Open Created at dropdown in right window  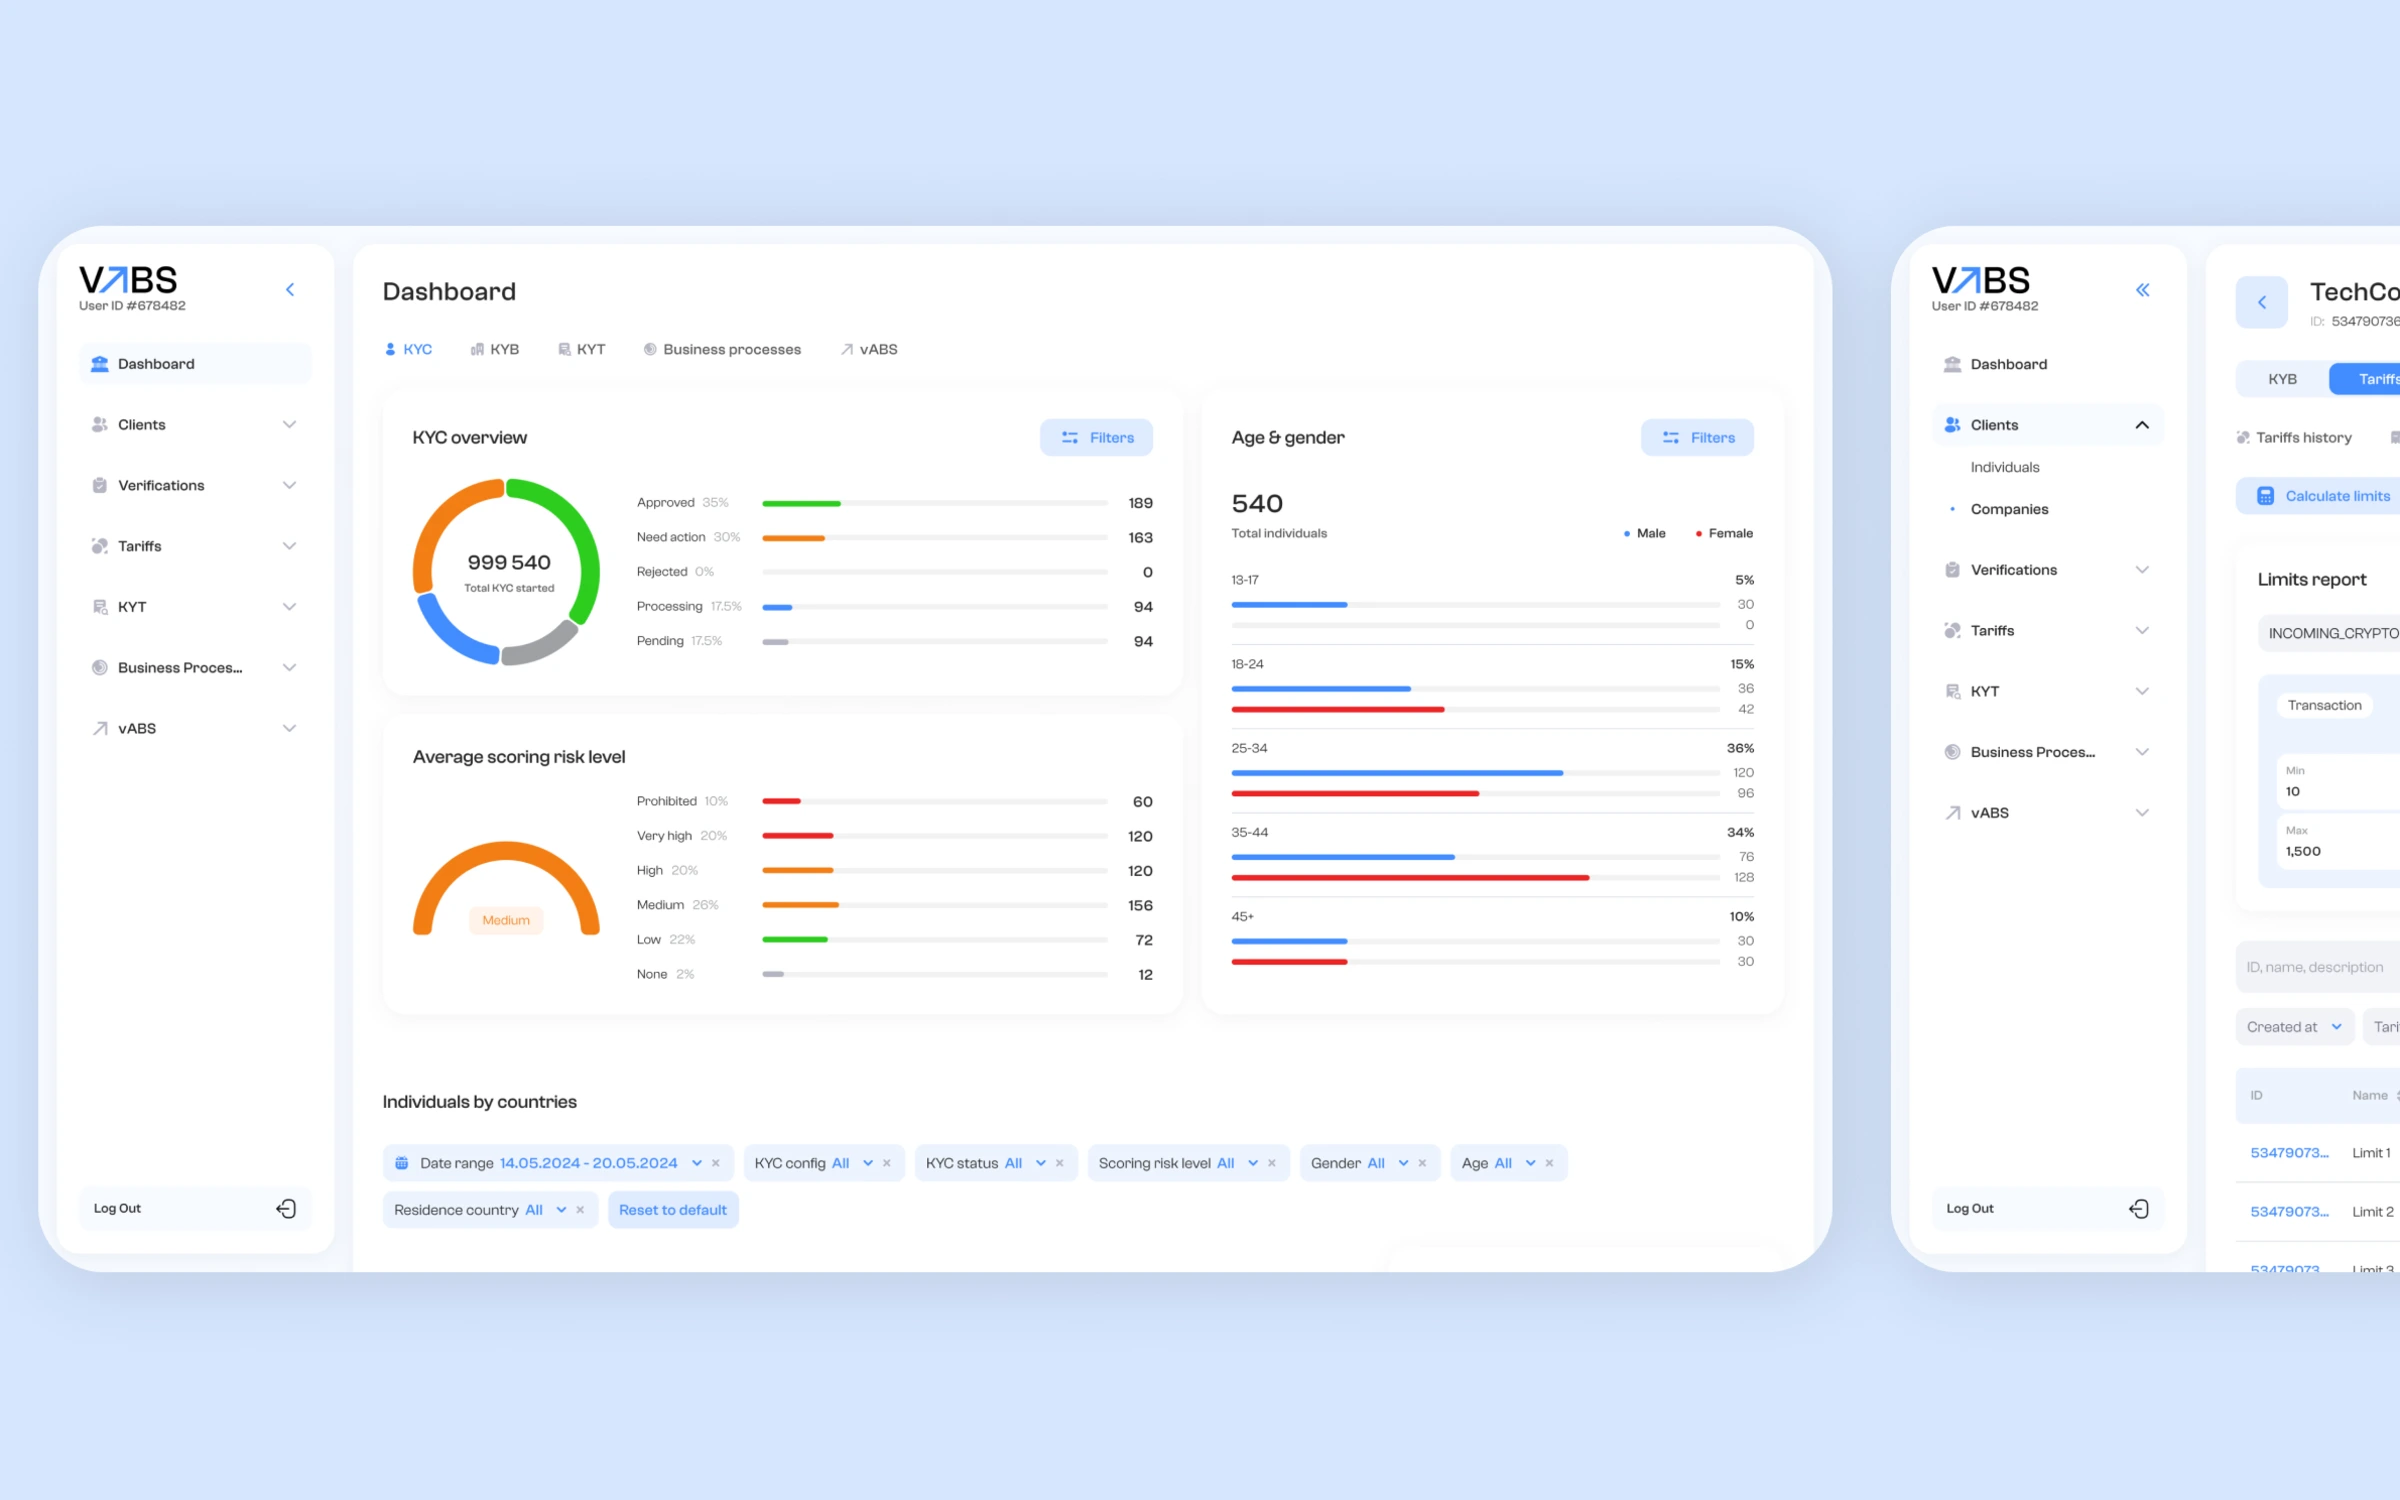pos(2294,1027)
